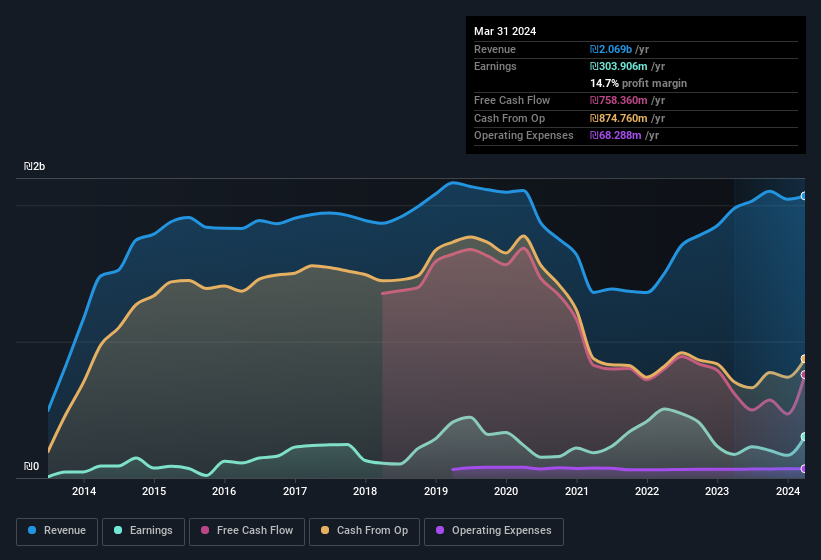Click the 2017 x-axis label
Screen dimensions: 821x560
click(295, 491)
